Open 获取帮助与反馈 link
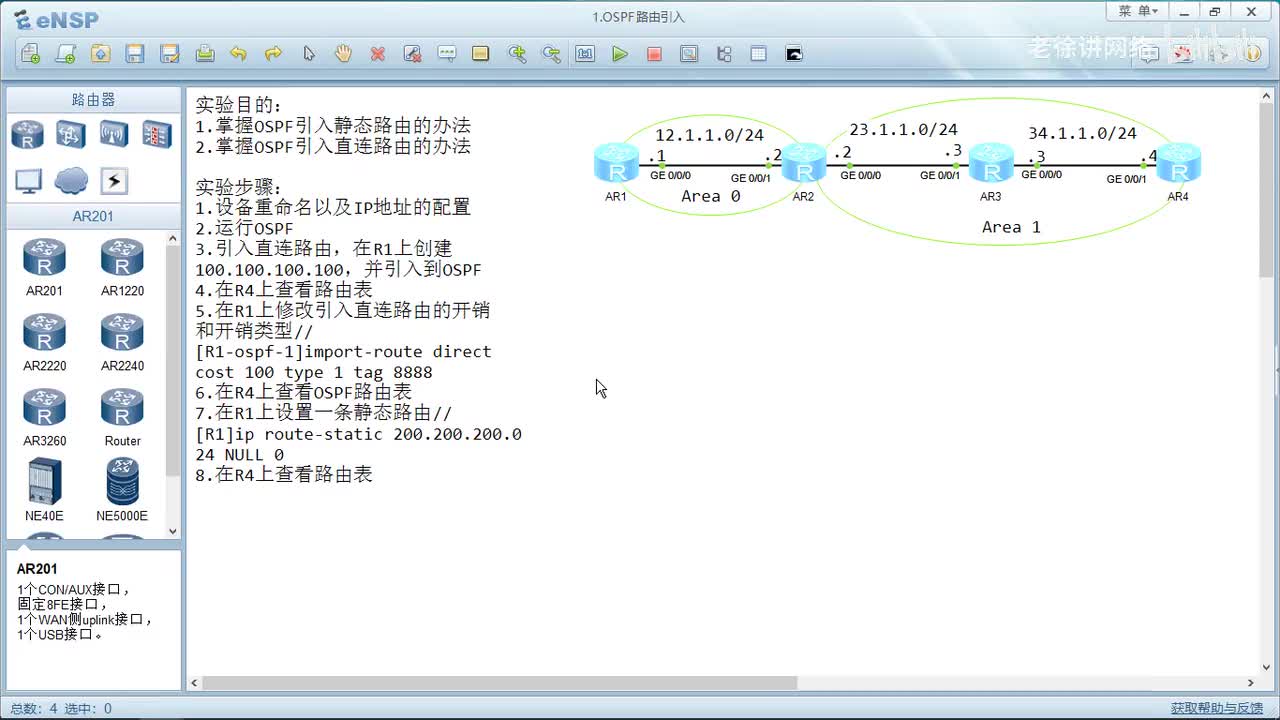The width and height of the screenshot is (1280, 720). pos(1217,708)
